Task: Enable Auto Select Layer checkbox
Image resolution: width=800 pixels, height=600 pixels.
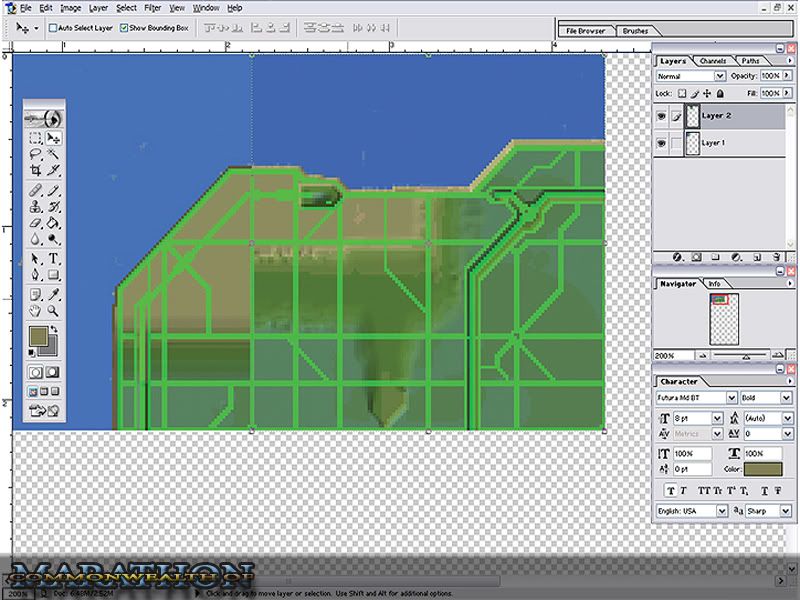Action: (53, 28)
